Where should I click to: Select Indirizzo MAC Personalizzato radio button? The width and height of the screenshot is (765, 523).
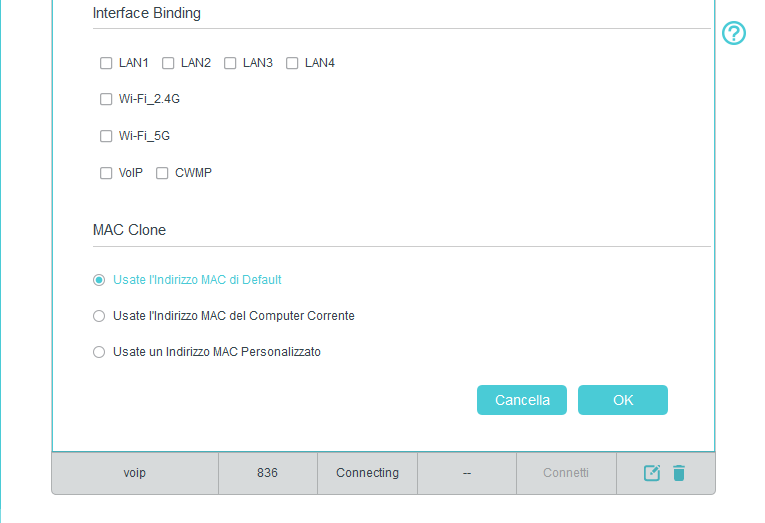coord(99,352)
